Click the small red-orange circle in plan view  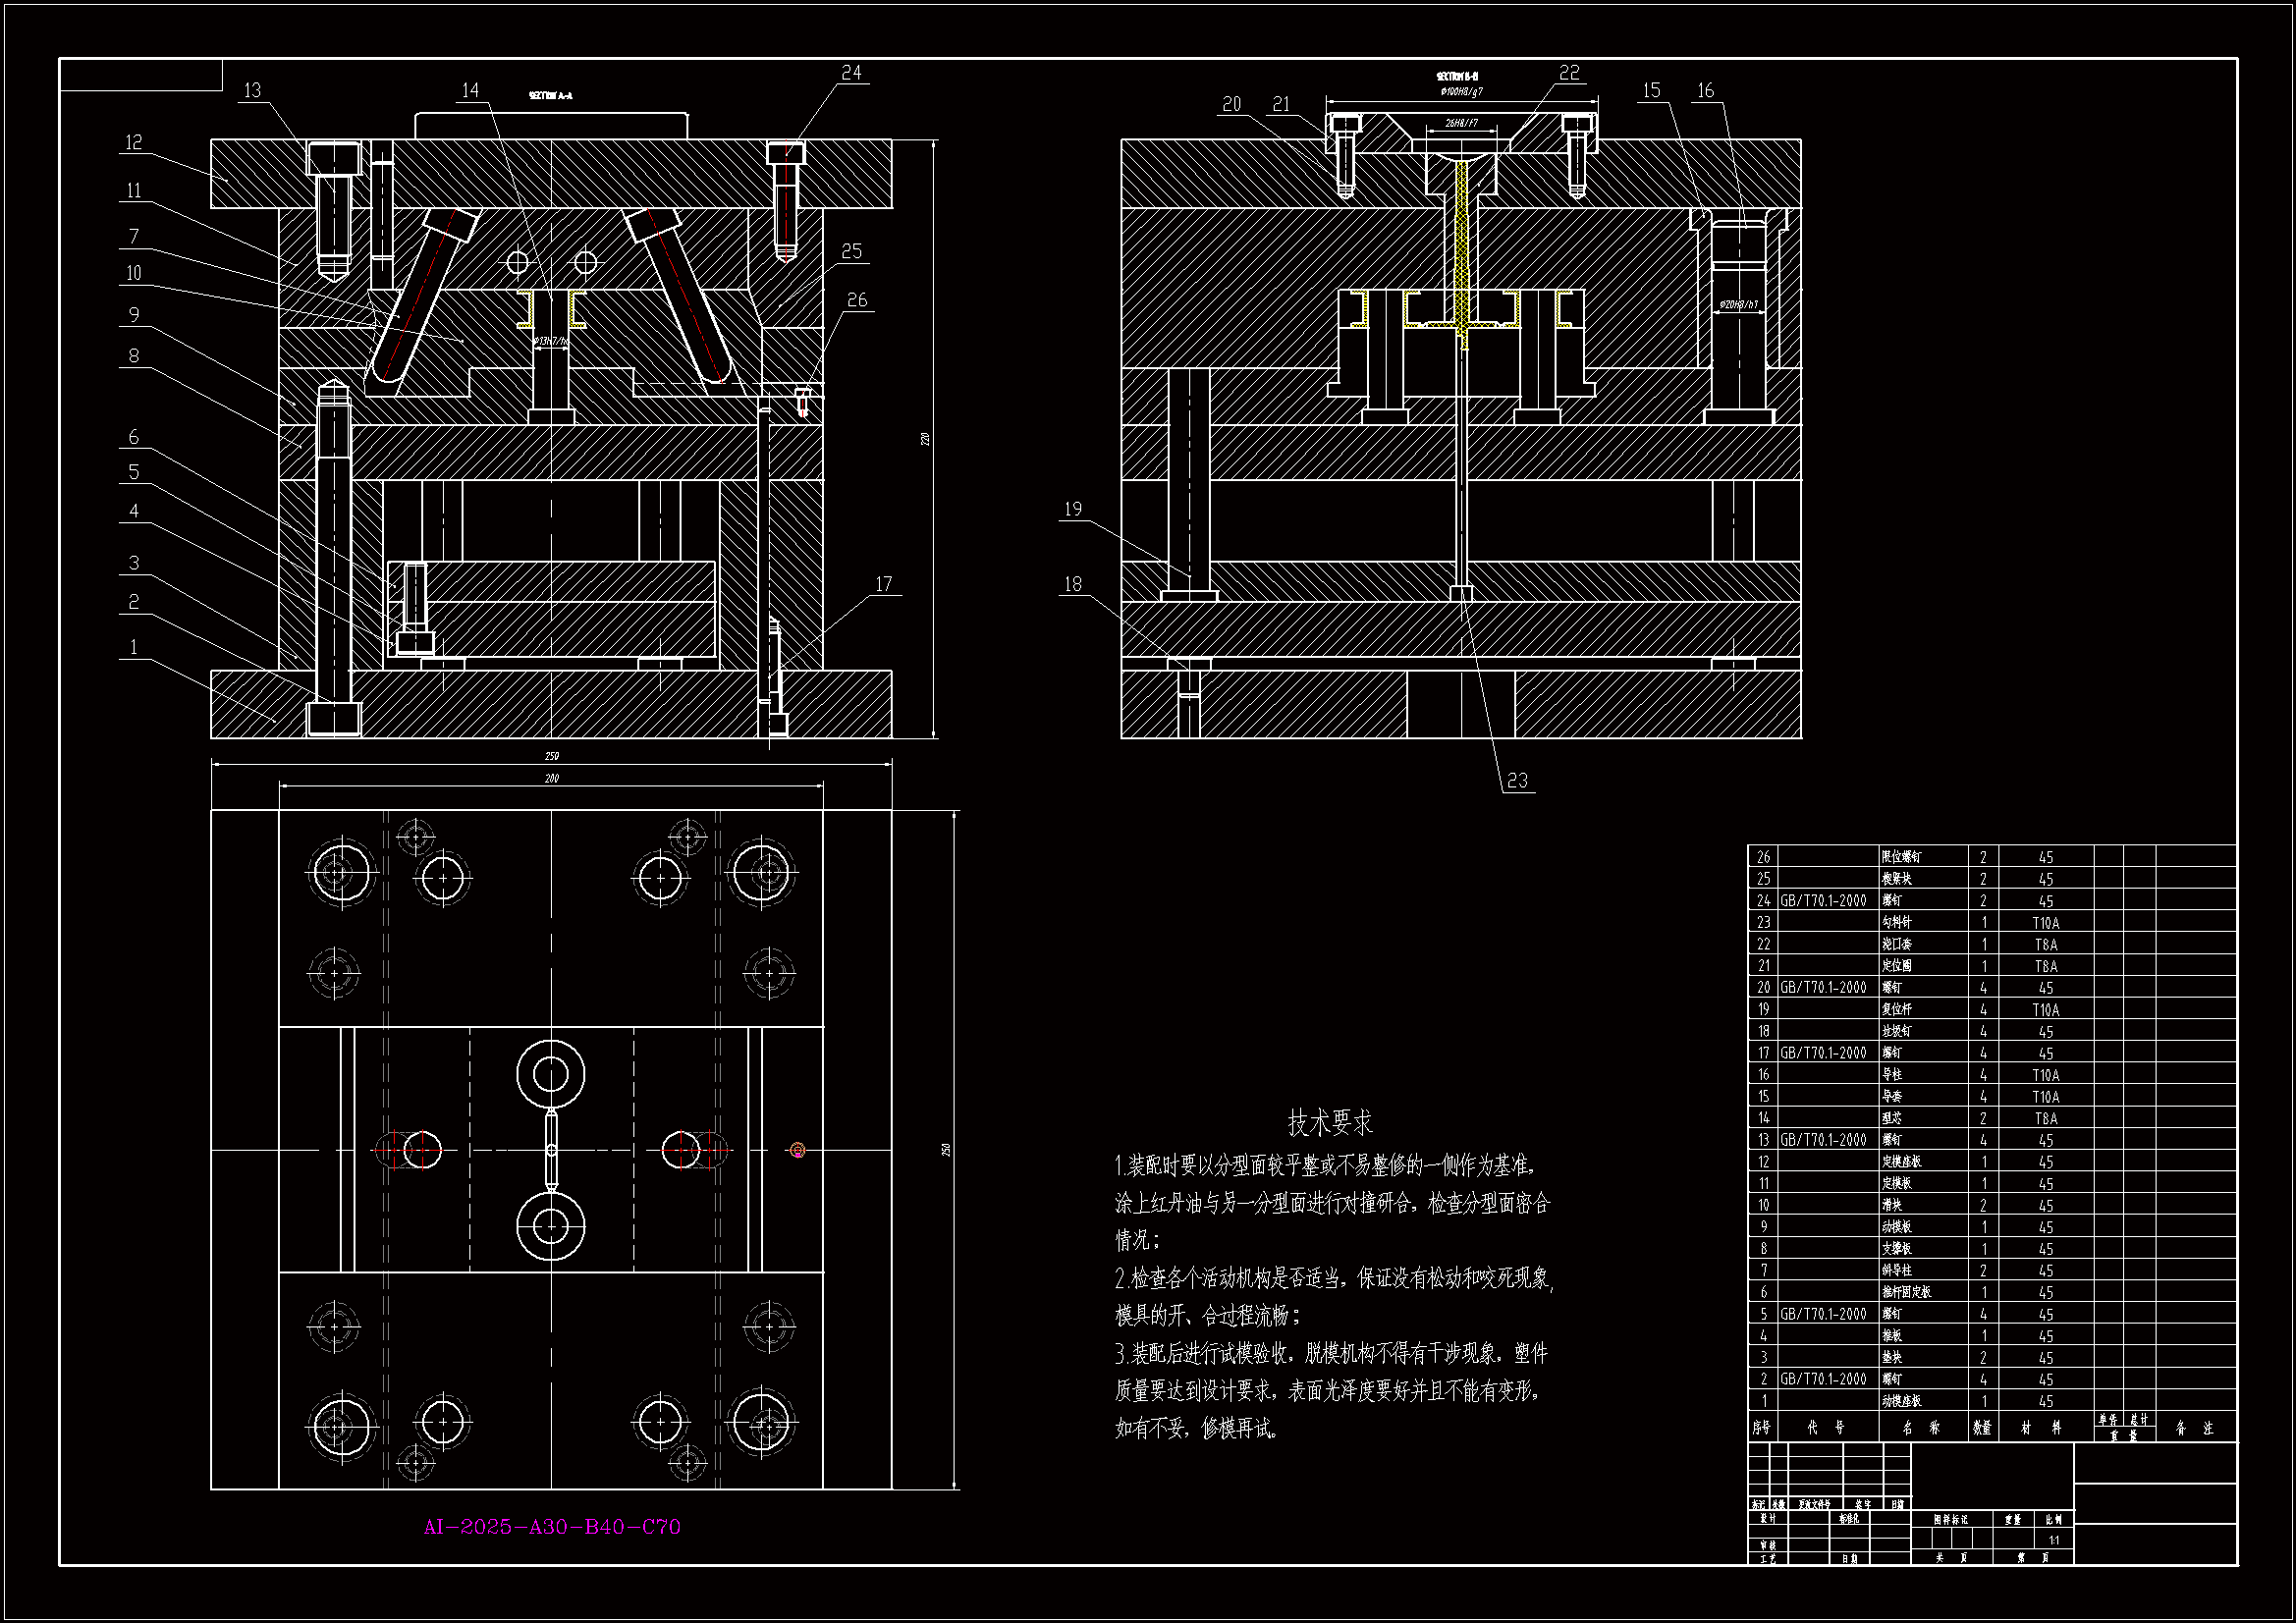click(797, 1150)
